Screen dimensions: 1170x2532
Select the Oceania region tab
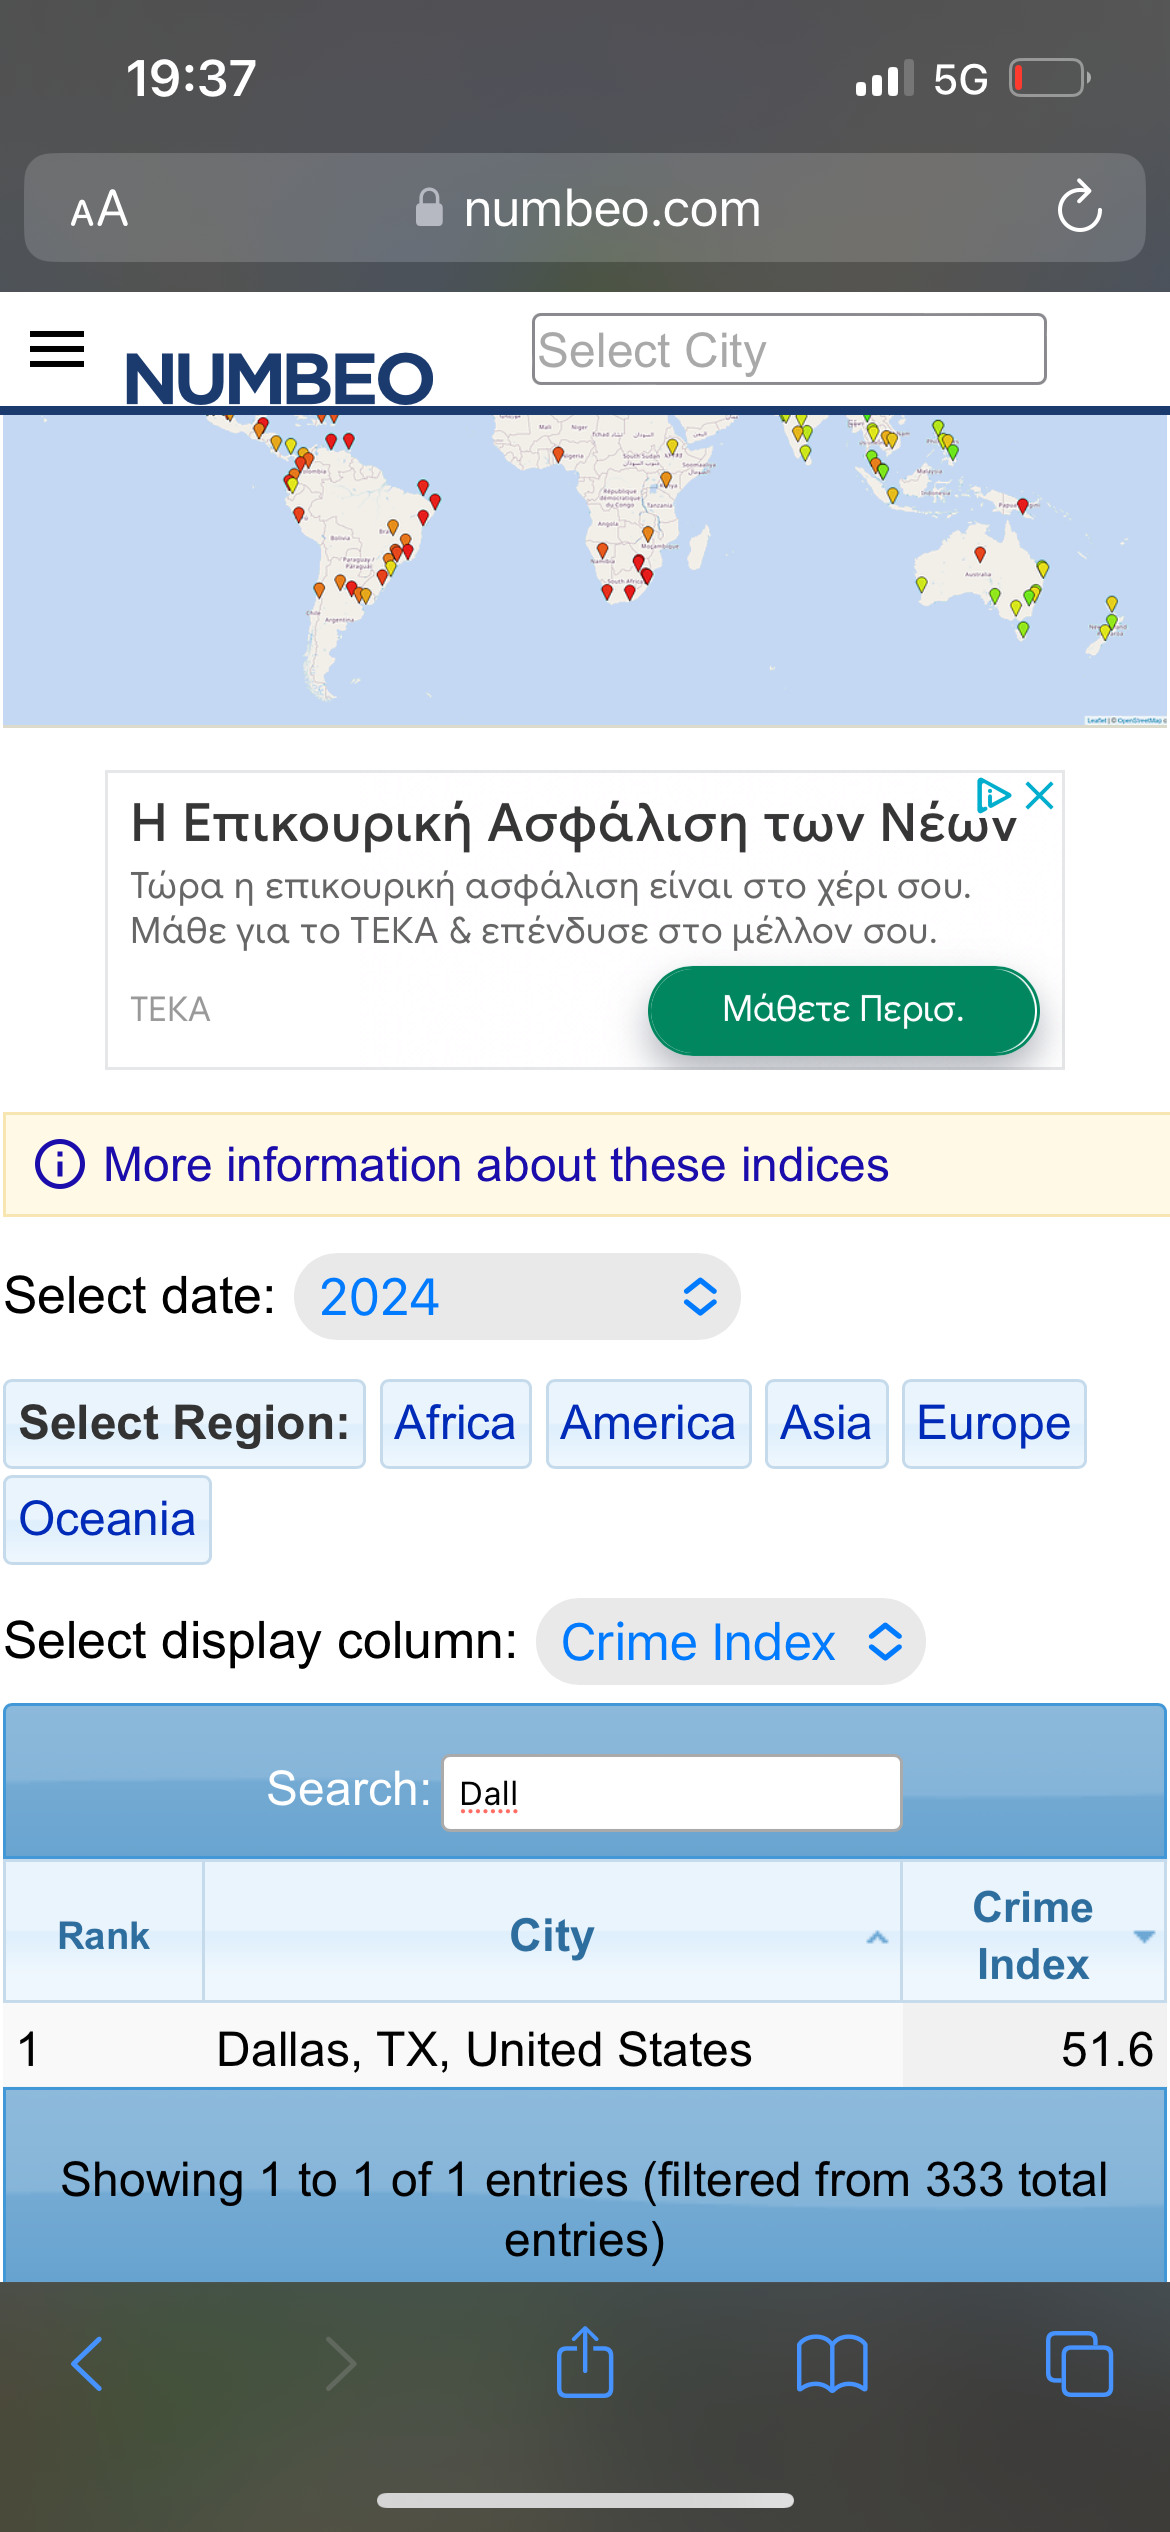coord(107,1519)
